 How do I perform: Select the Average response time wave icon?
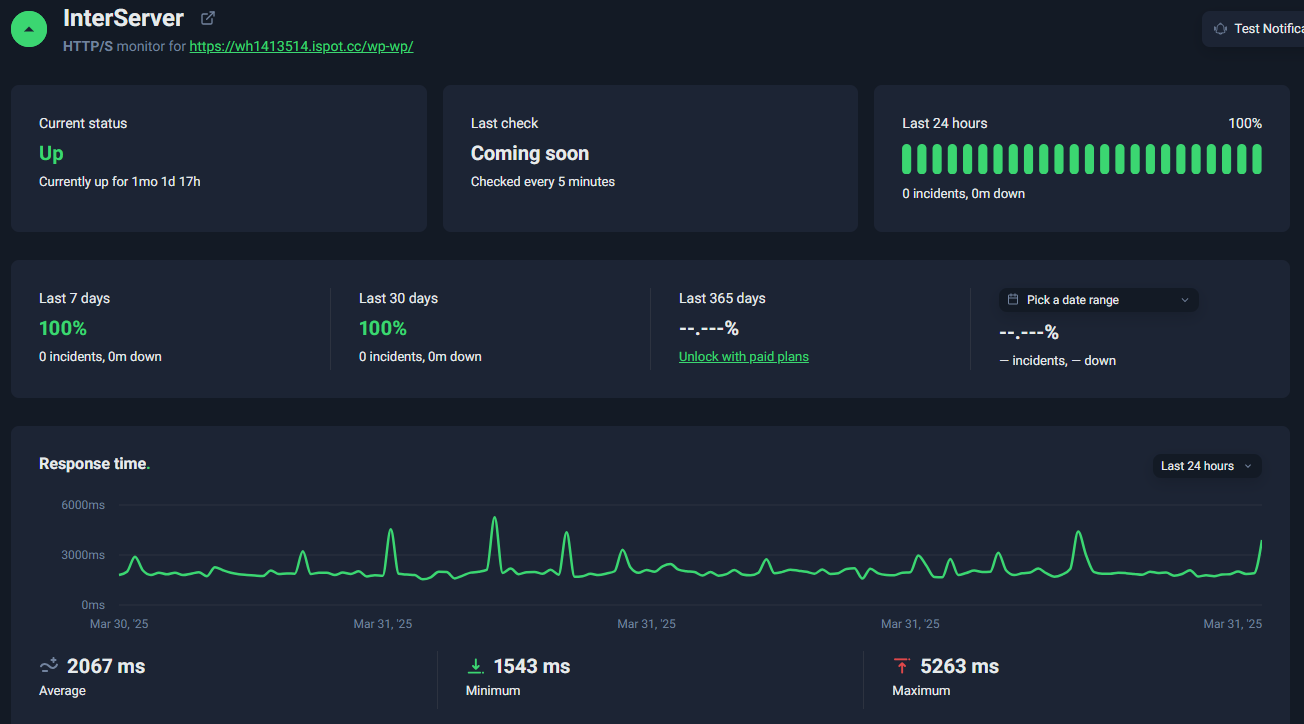[48, 664]
